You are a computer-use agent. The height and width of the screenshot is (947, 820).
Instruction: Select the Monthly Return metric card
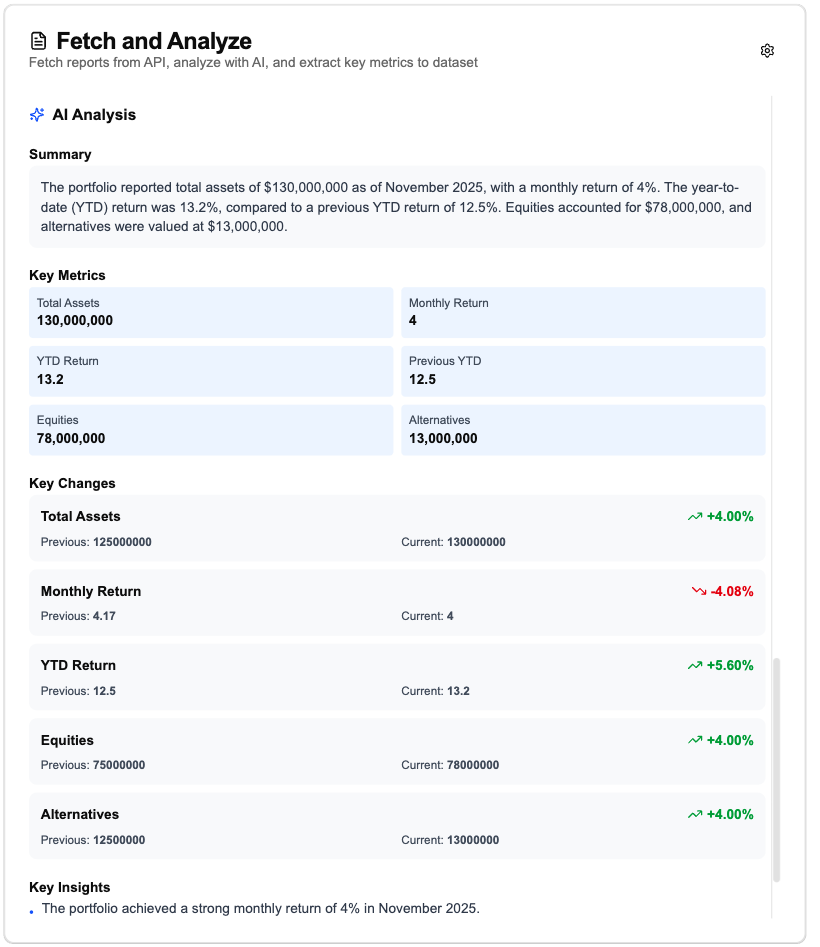pyautogui.click(x=583, y=312)
